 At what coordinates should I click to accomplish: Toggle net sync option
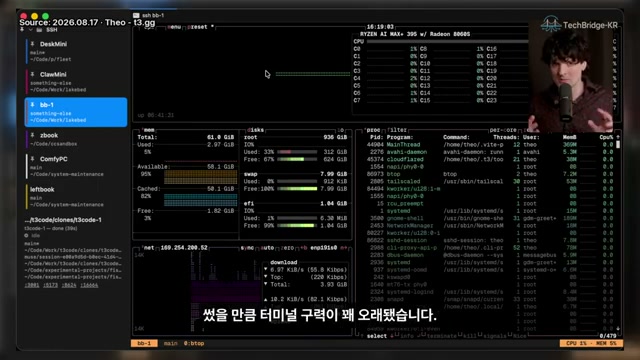(x=247, y=248)
